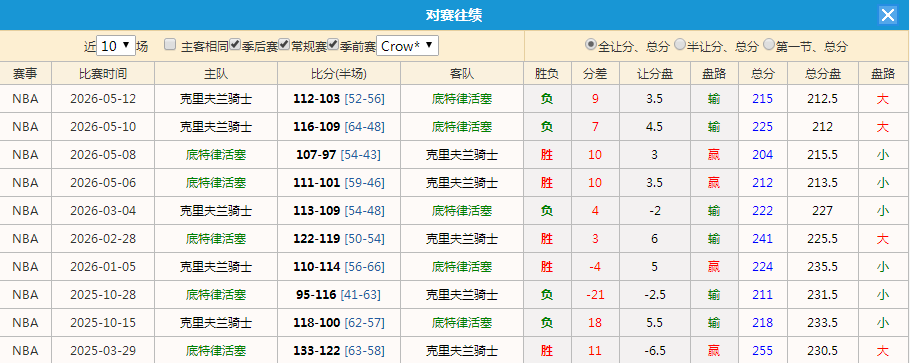The height and width of the screenshot is (363, 910).
Task: Click point difference 18
Action: click(595, 323)
